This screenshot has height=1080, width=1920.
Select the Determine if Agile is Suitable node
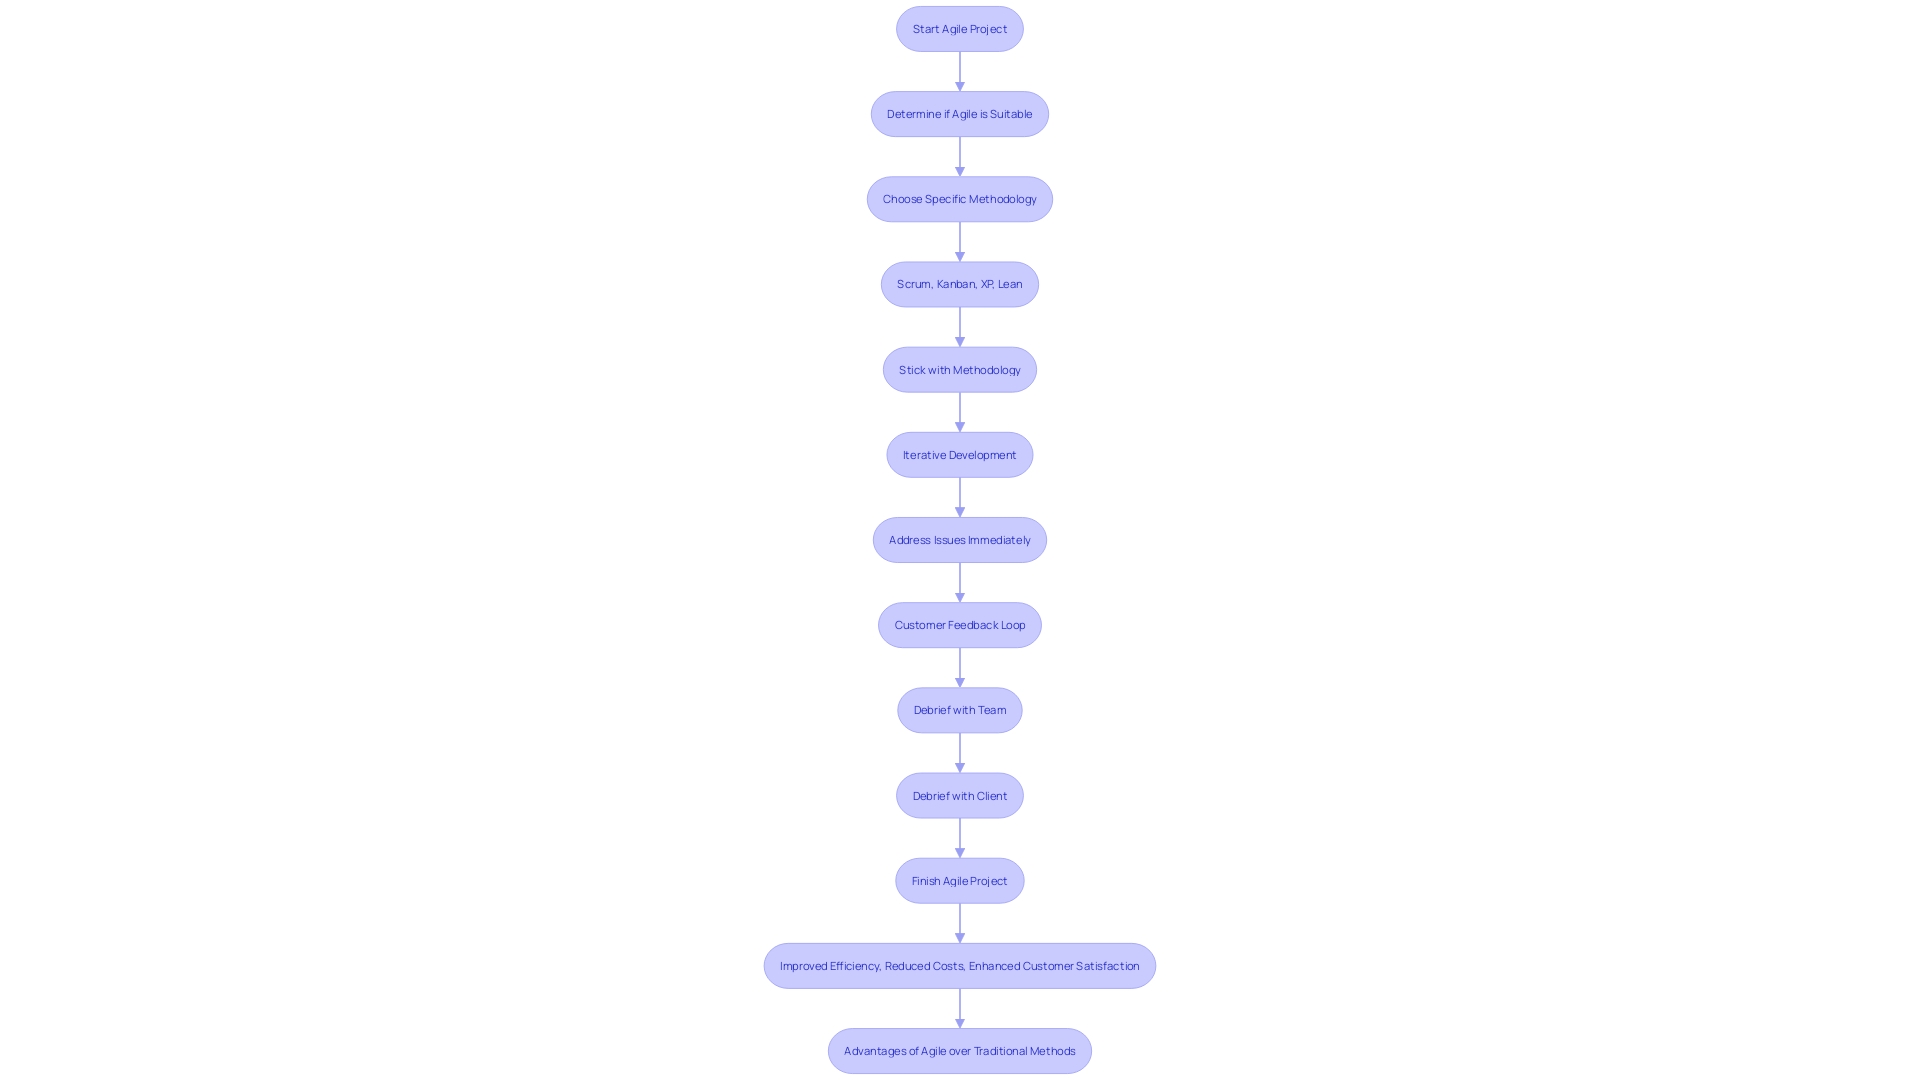[959, 112]
